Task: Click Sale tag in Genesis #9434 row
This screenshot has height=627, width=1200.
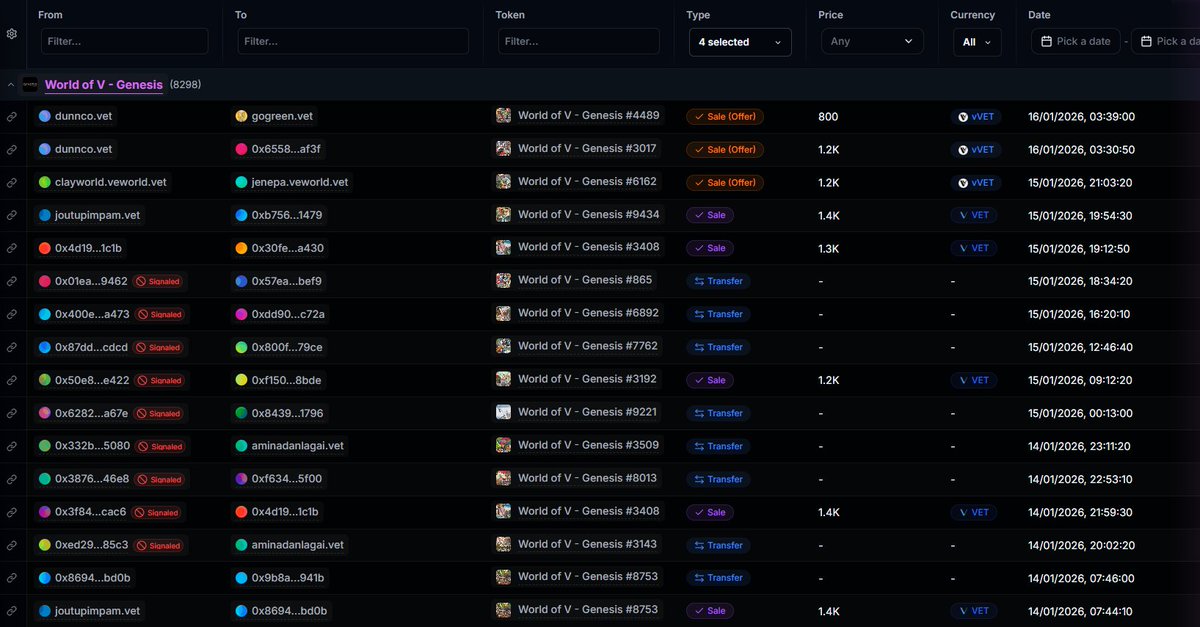Action: (x=710, y=215)
